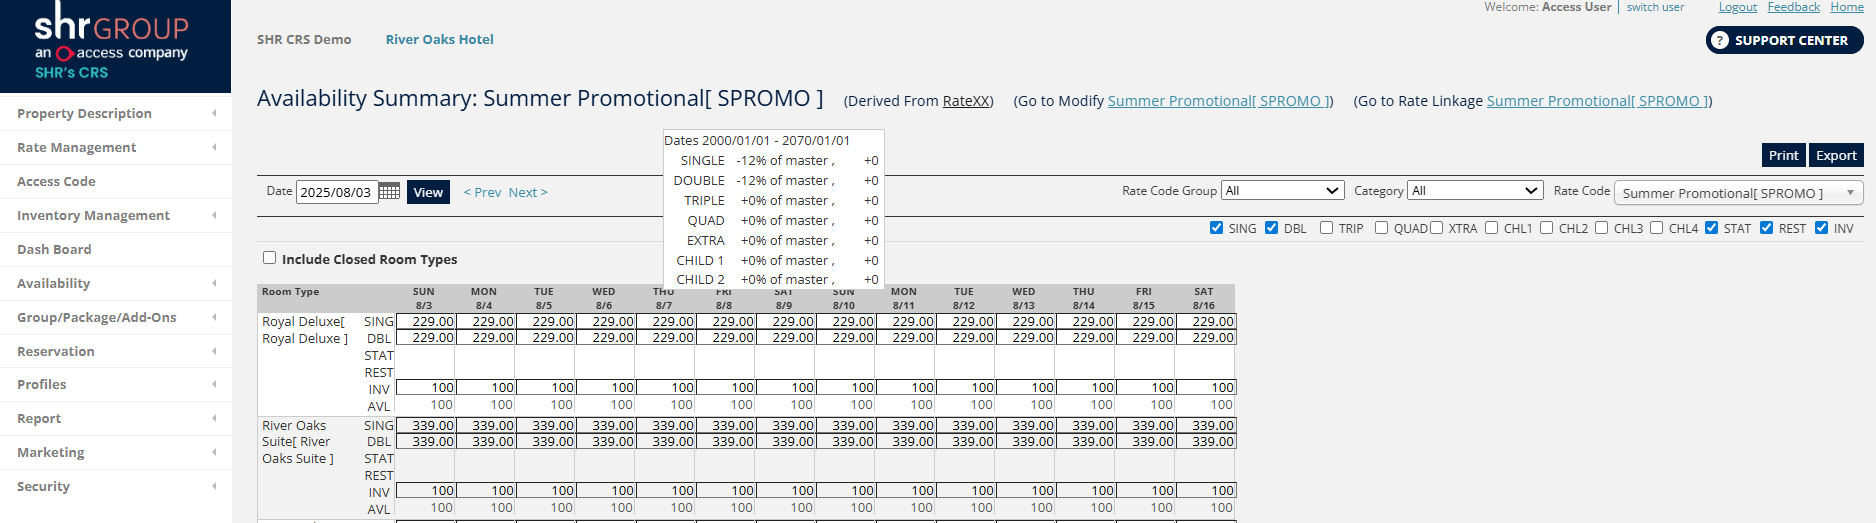Expand Inventory Management menu
The width and height of the screenshot is (1876, 523).
115,215
